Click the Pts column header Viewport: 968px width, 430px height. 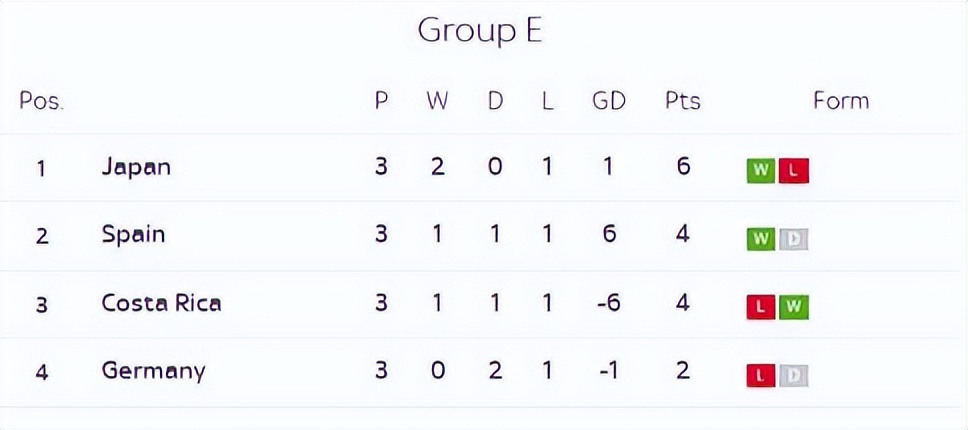[682, 101]
